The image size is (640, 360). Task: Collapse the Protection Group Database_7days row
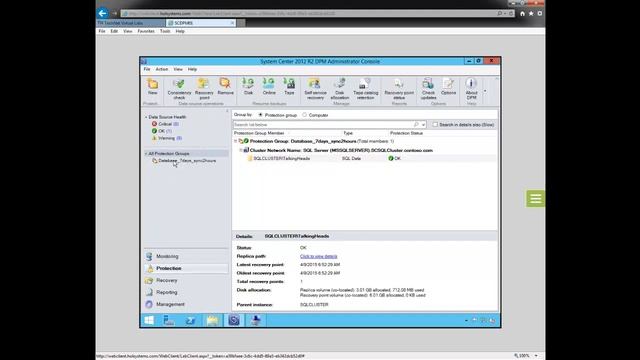click(x=236, y=141)
